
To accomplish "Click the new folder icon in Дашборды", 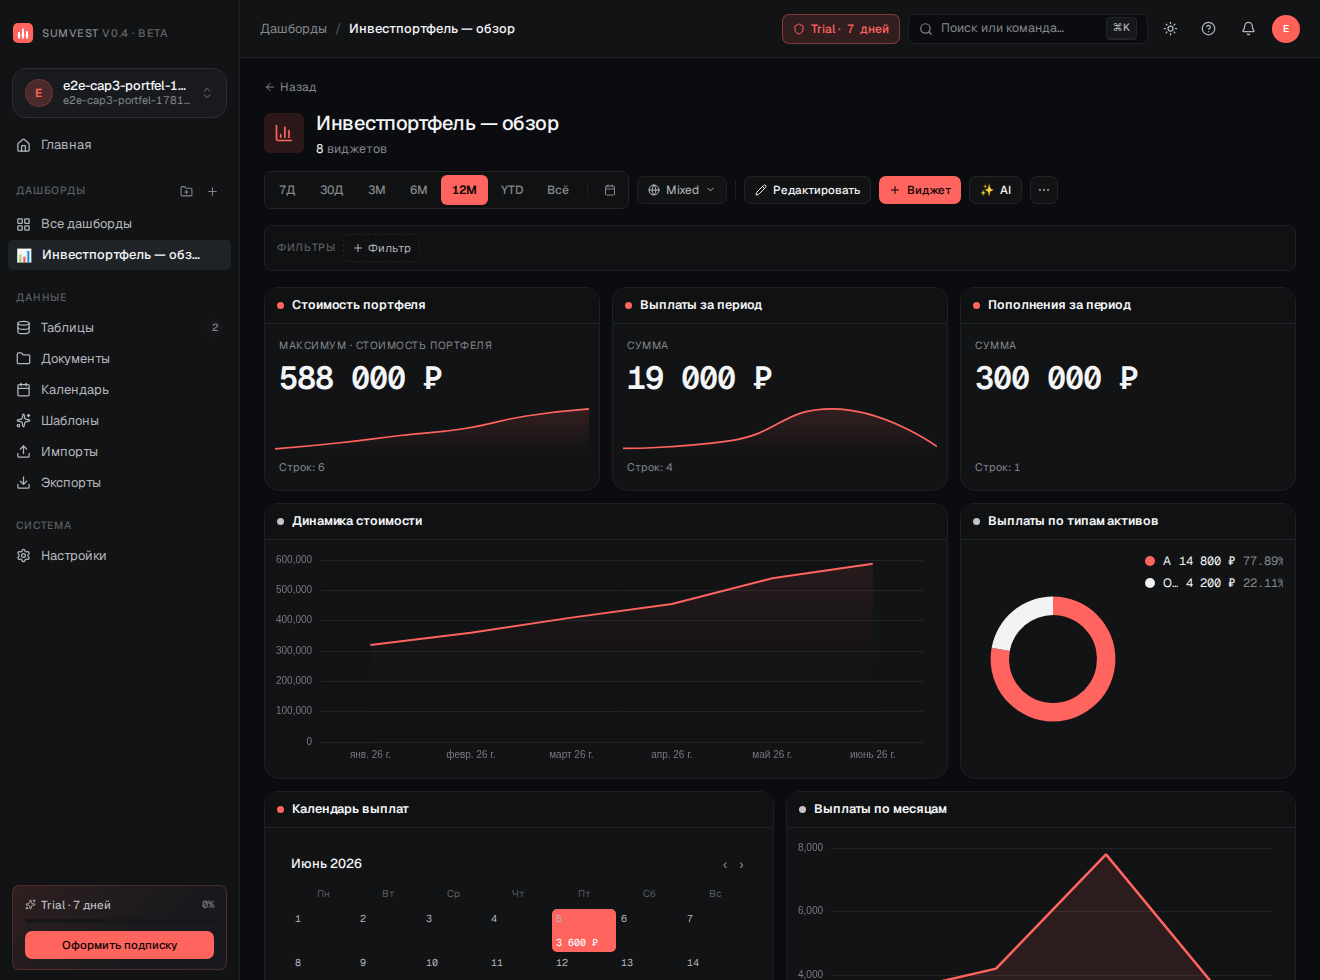I will (186, 191).
